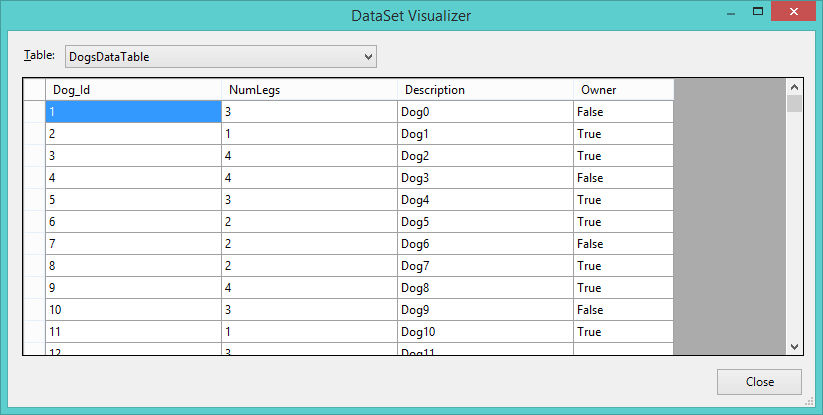
Task: Click the Dog_Id cell with value 7
Action: click(x=133, y=244)
